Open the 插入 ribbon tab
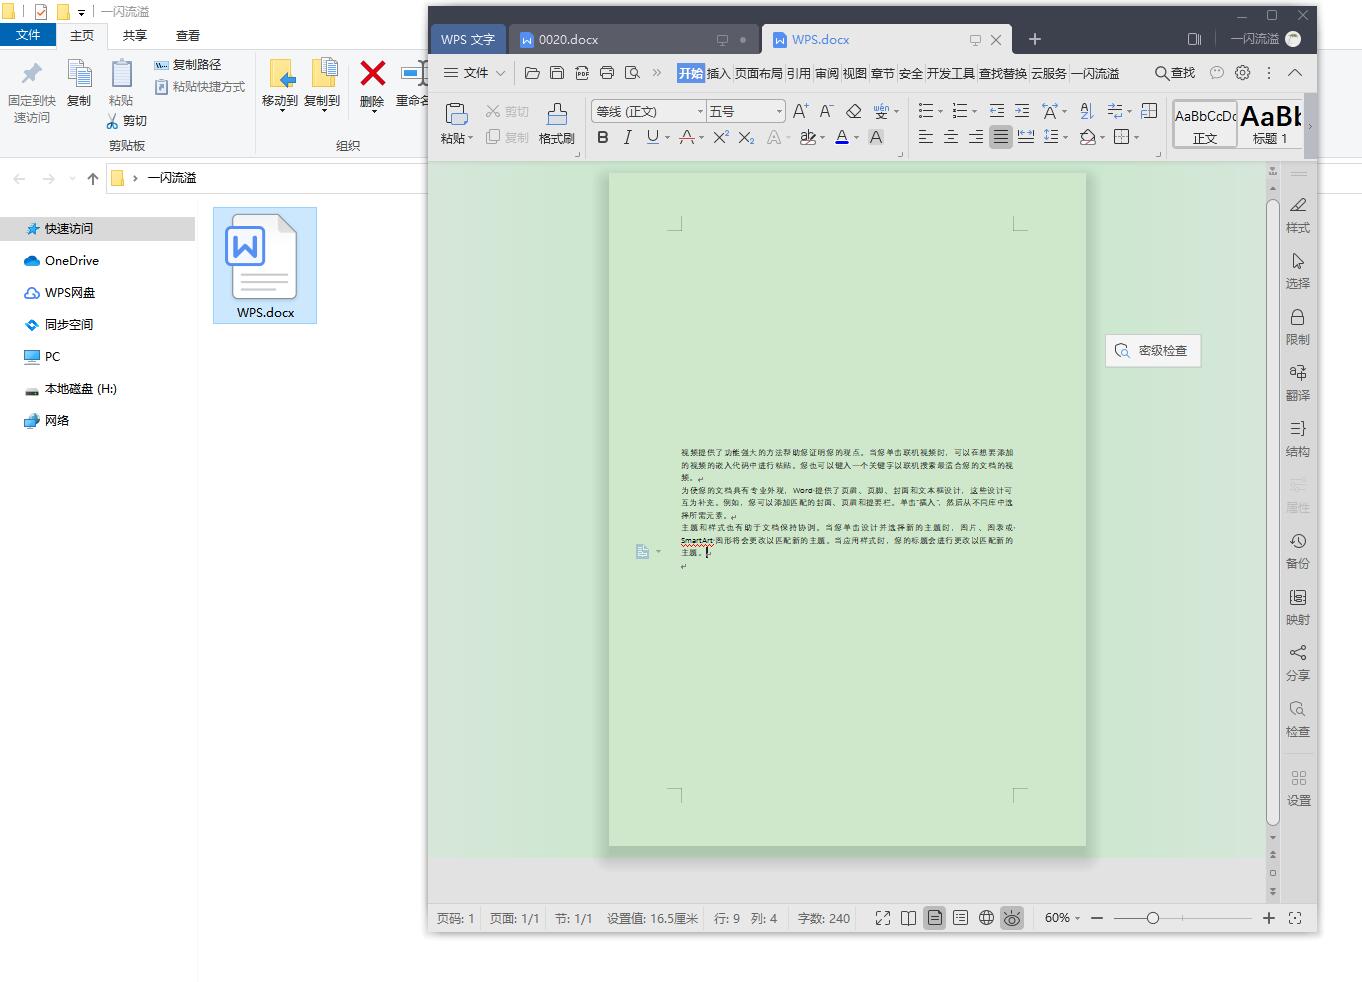 point(718,72)
